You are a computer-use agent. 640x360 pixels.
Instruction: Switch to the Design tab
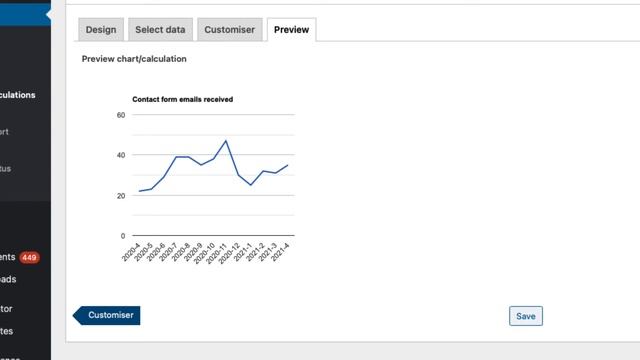[x=101, y=29]
